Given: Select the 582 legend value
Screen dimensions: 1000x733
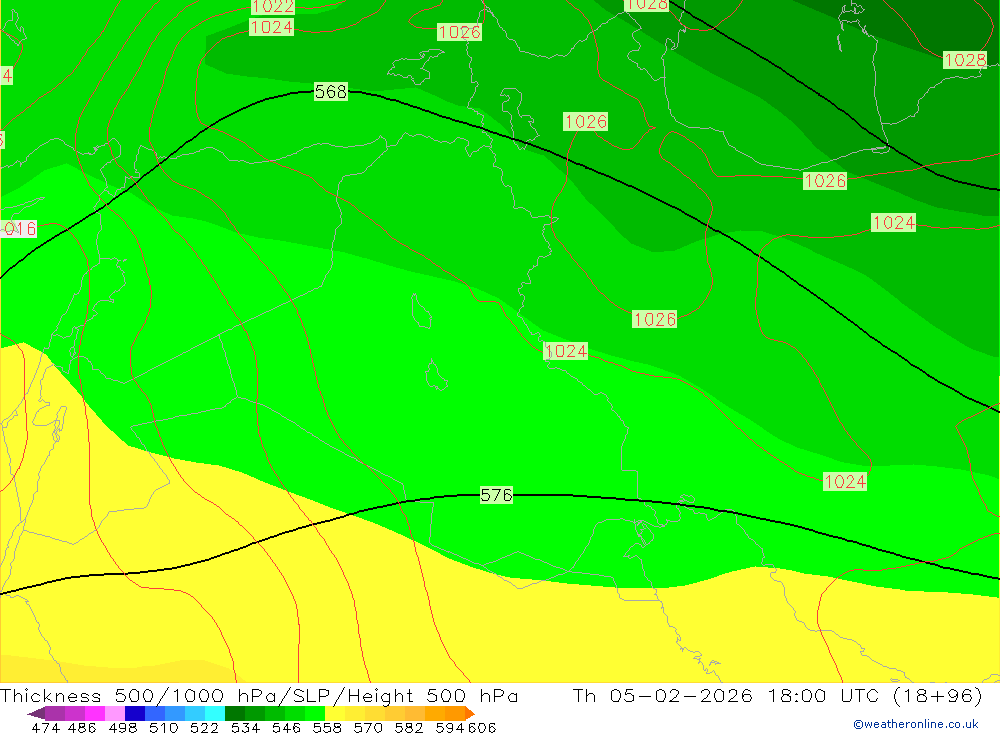Looking at the screenshot, I should (409, 727).
